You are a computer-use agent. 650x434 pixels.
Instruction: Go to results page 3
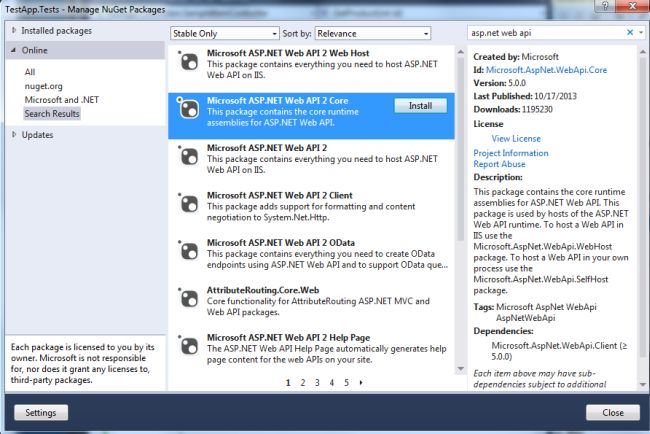point(317,383)
